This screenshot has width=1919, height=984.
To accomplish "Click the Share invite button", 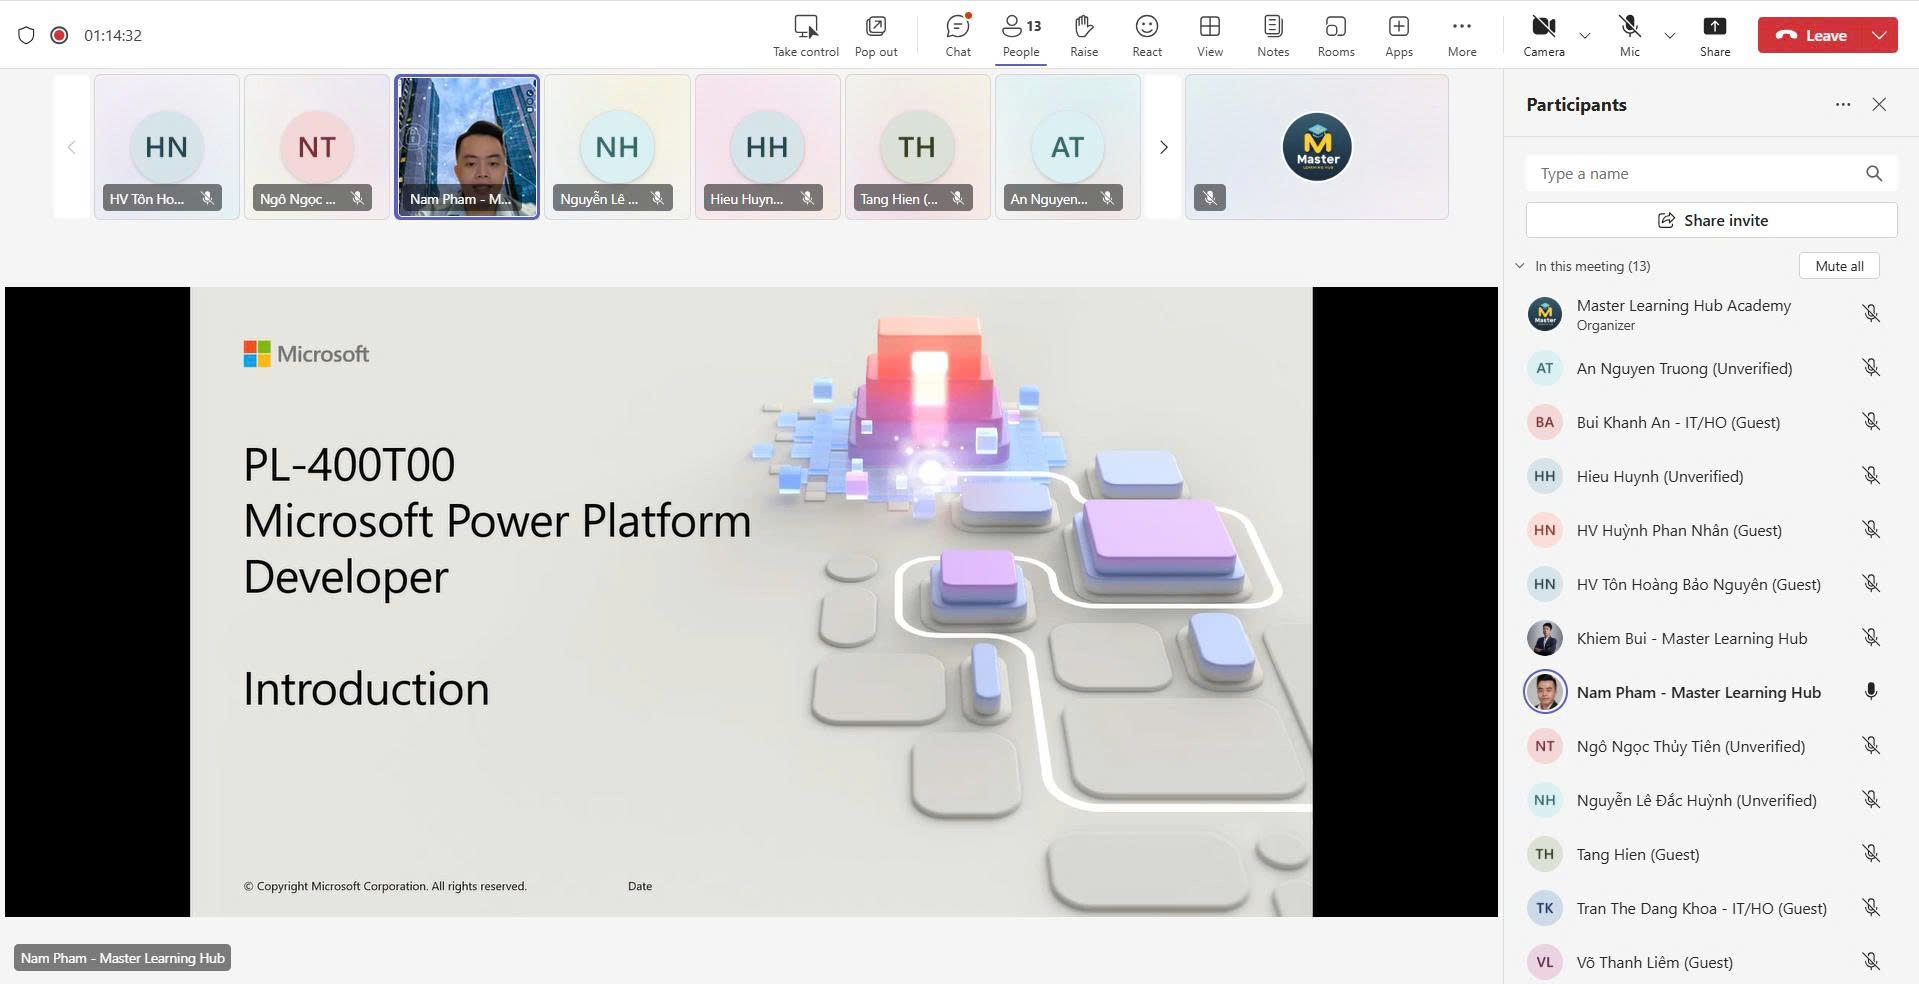I will tap(1711, 220).
